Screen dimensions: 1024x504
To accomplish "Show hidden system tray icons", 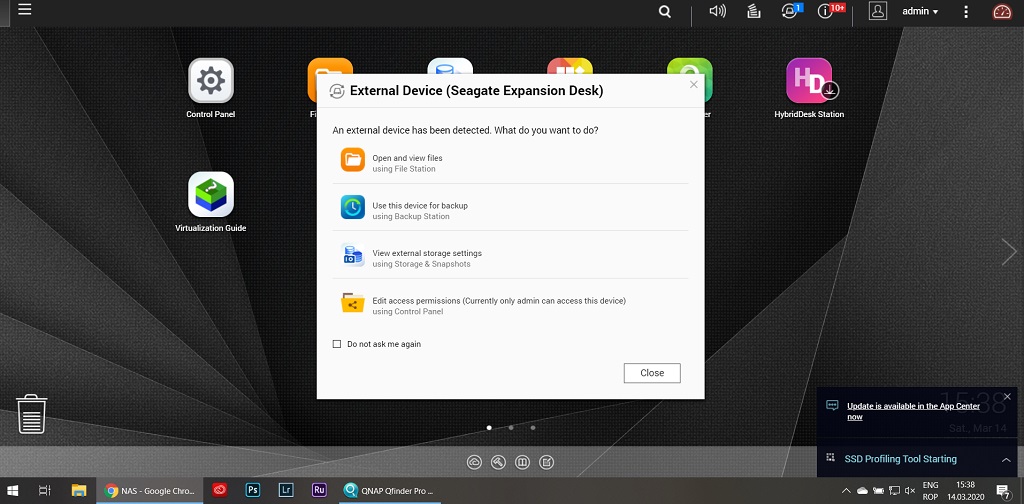I will (846, 490).
